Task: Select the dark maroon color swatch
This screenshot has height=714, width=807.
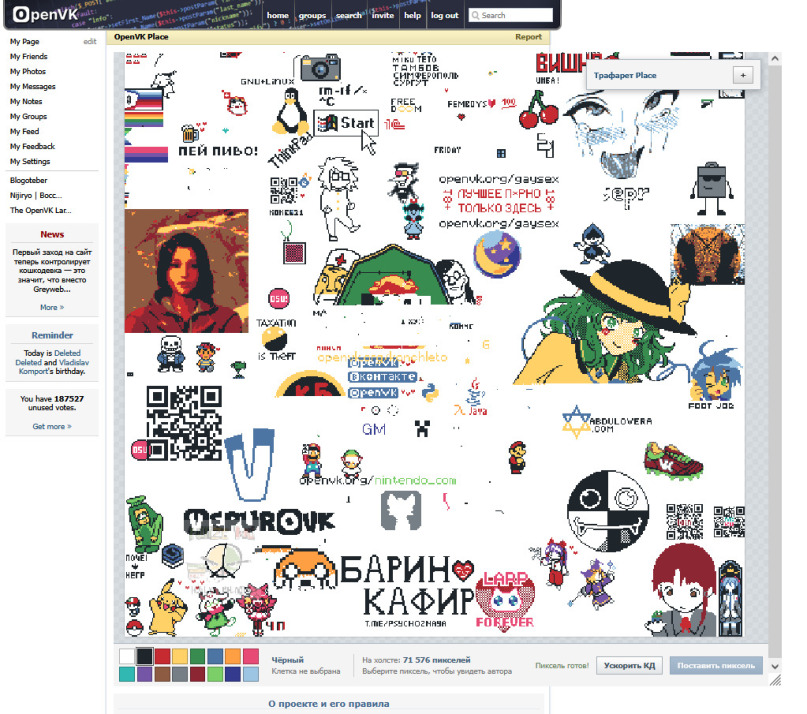Action: [x=197, y=674]
